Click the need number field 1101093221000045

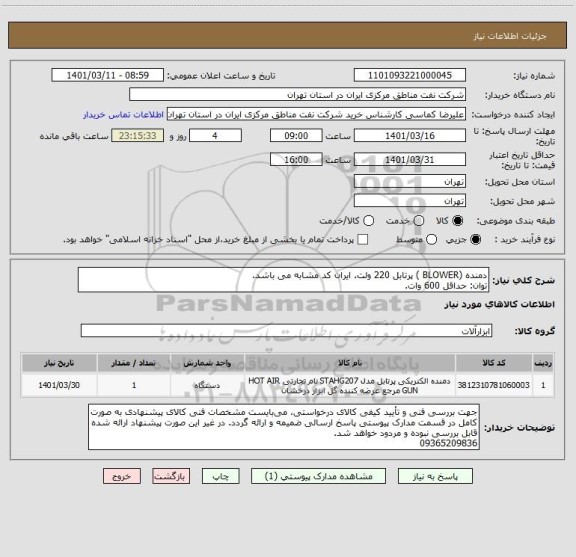(410, 75)
